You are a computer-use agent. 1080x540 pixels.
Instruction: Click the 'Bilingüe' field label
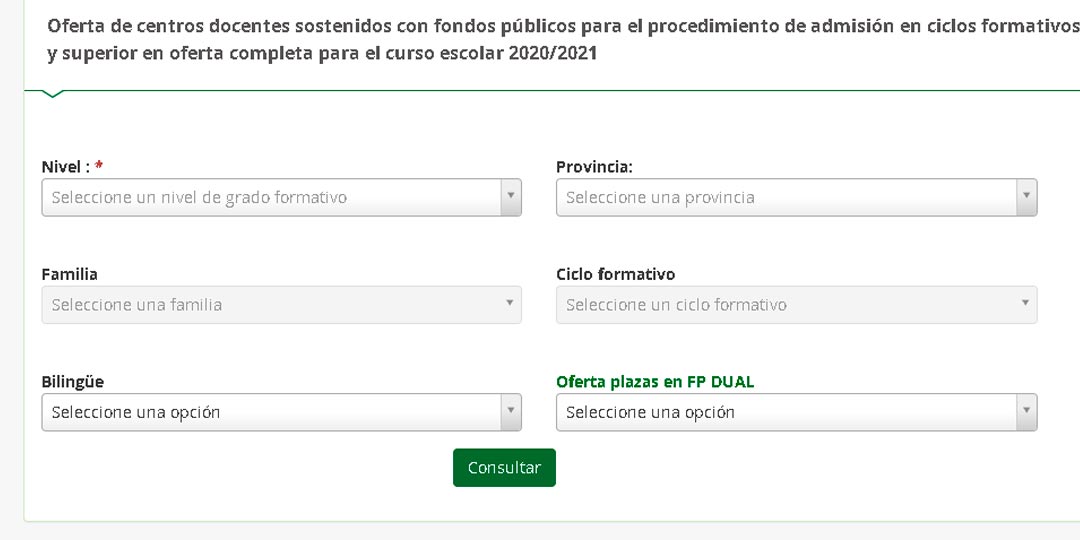click(72, 382)
